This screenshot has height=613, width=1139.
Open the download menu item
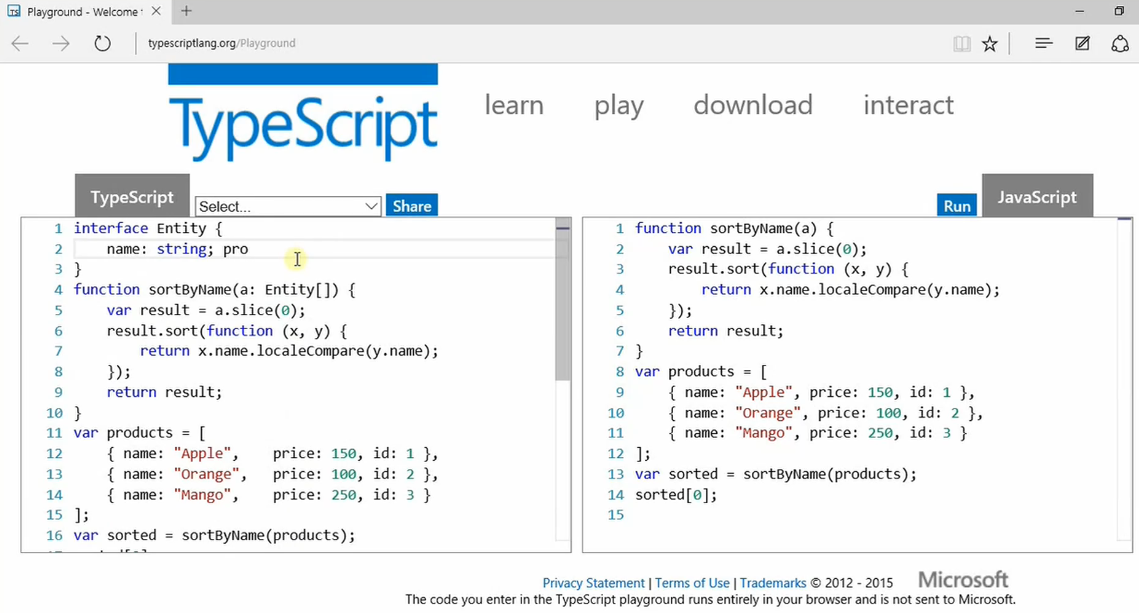[753, 105]
